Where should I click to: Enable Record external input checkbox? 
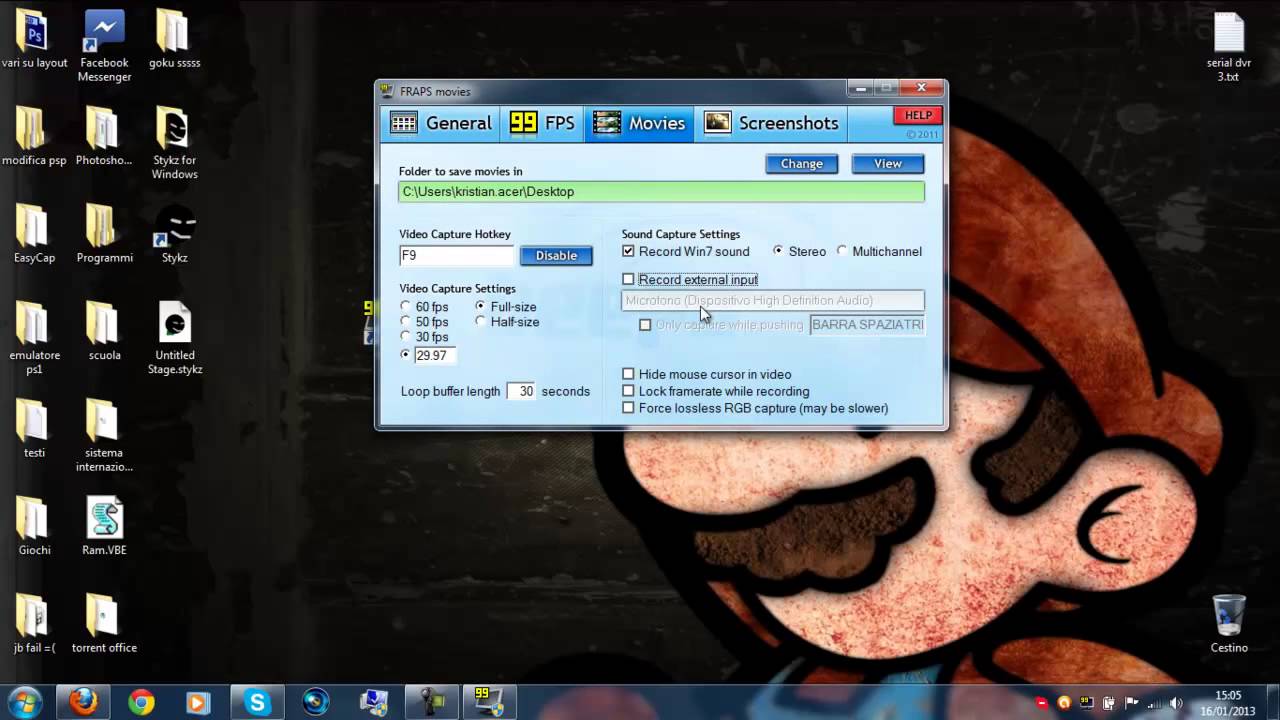pos(628,280)
